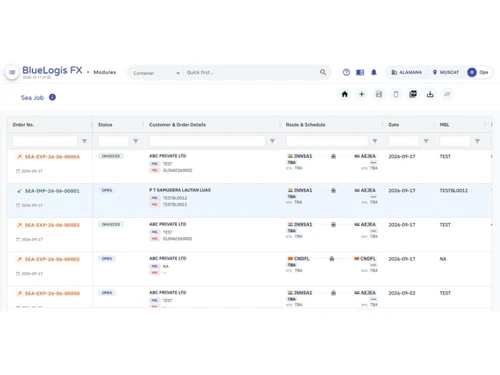500x375 pixels.
Task: Sort by Date column header
Action: coord(393,125)
